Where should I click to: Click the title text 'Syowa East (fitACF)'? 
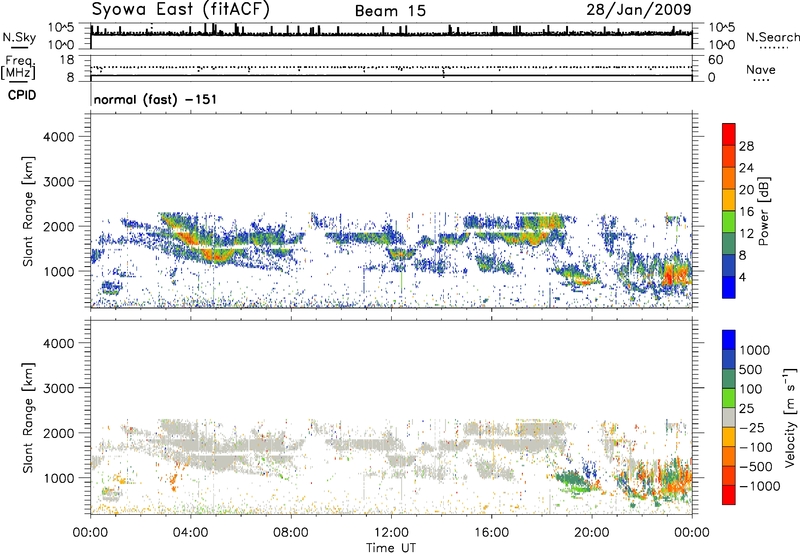tap(181, 10)
